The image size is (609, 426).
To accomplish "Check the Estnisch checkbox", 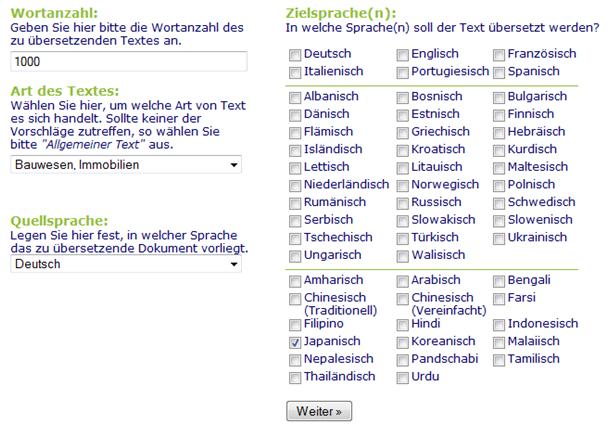I will pos(402,115).
